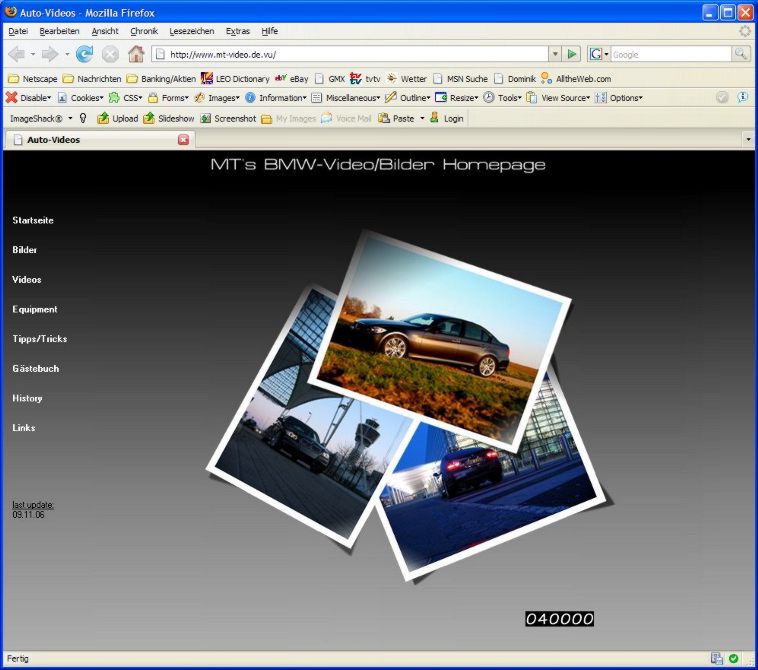Select the Auto-Videos tab
Image resolution: width=758 pixels, height=670 pixels.
pyautogui.click(x=100, y=140)
